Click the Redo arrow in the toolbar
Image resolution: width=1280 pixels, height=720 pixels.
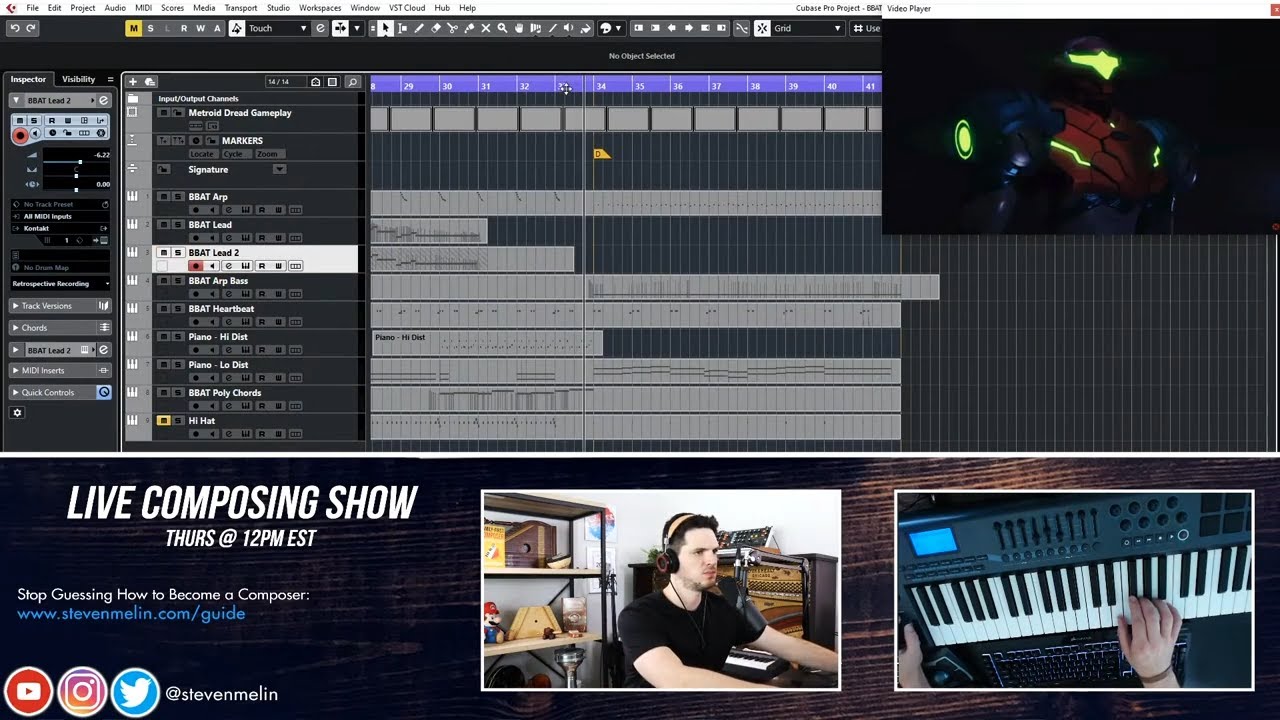coord(30,28)
